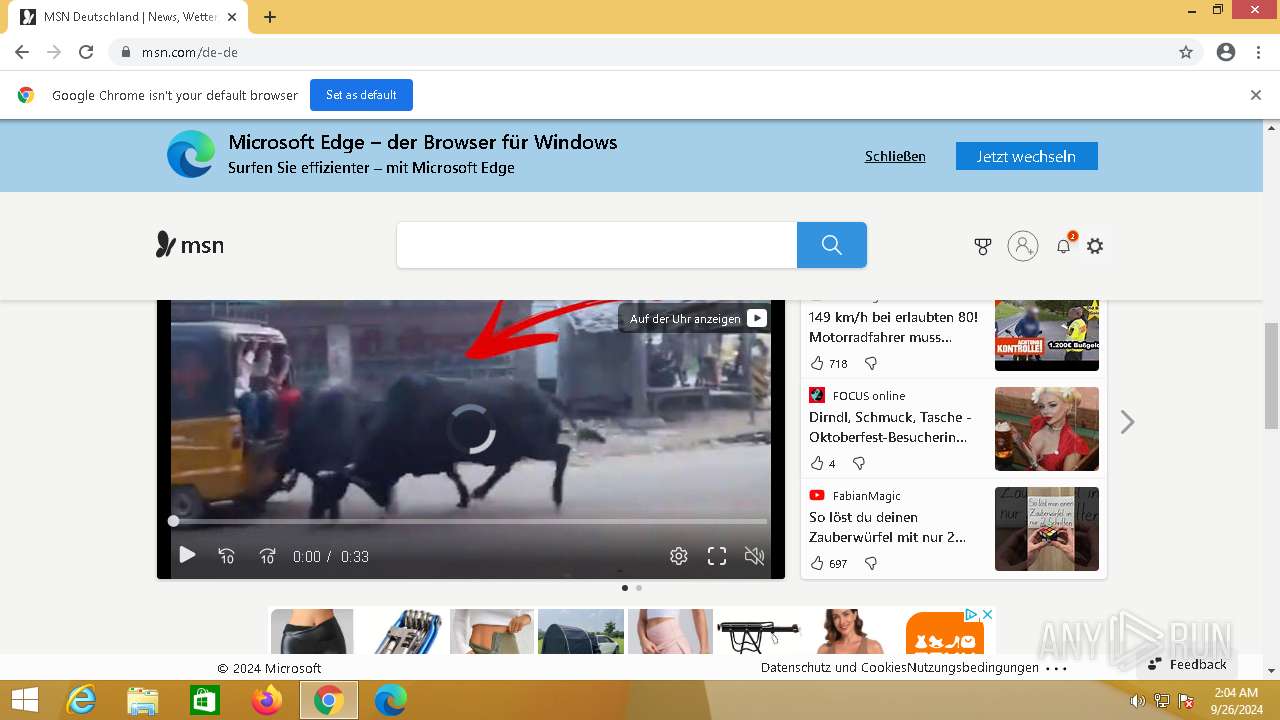Open the system tray volume icon
Image resolution: width=1280 pixels, height=720 pixels.
click(x=1137, y=701)
